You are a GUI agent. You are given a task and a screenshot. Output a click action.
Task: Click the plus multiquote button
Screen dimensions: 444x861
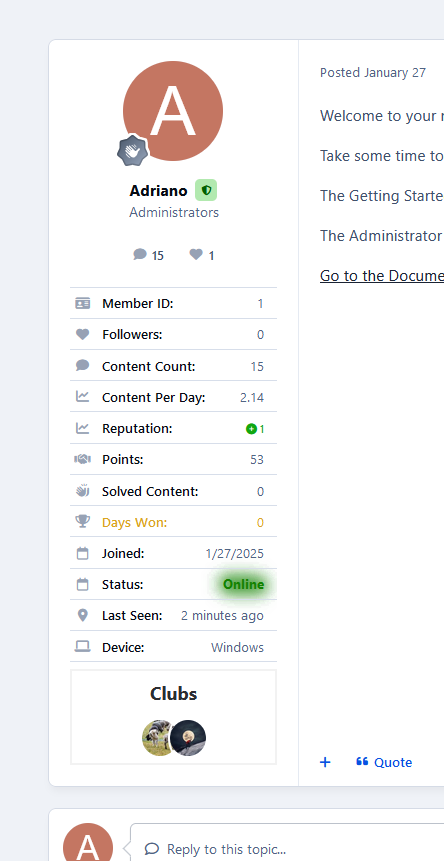coord(325,762)
